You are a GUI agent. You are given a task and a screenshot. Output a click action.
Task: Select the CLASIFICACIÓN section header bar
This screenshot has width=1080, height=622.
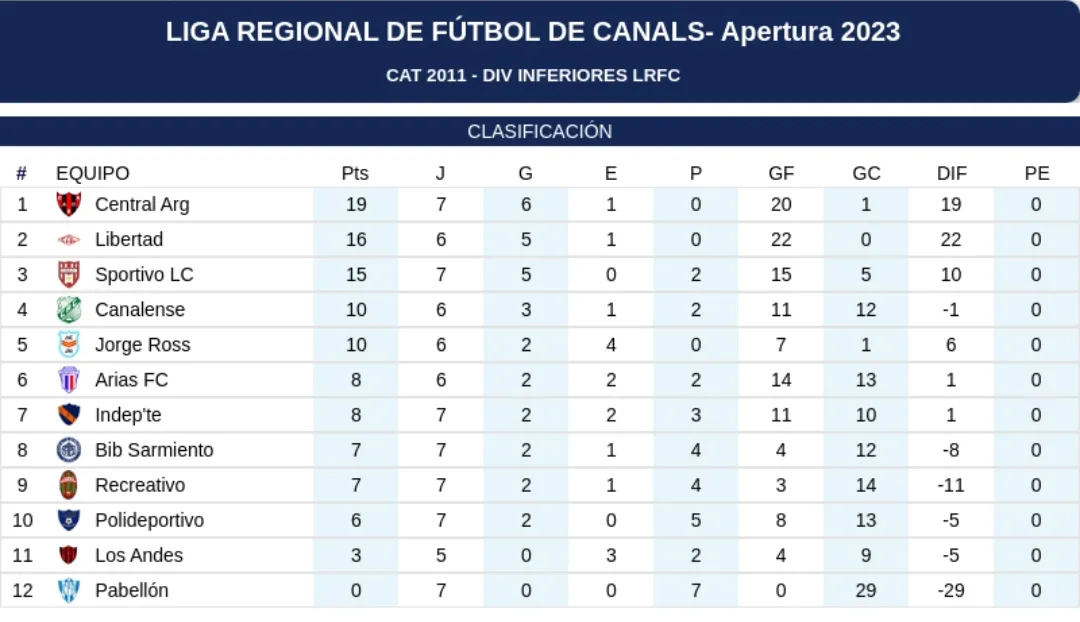(x=540, y=132)
